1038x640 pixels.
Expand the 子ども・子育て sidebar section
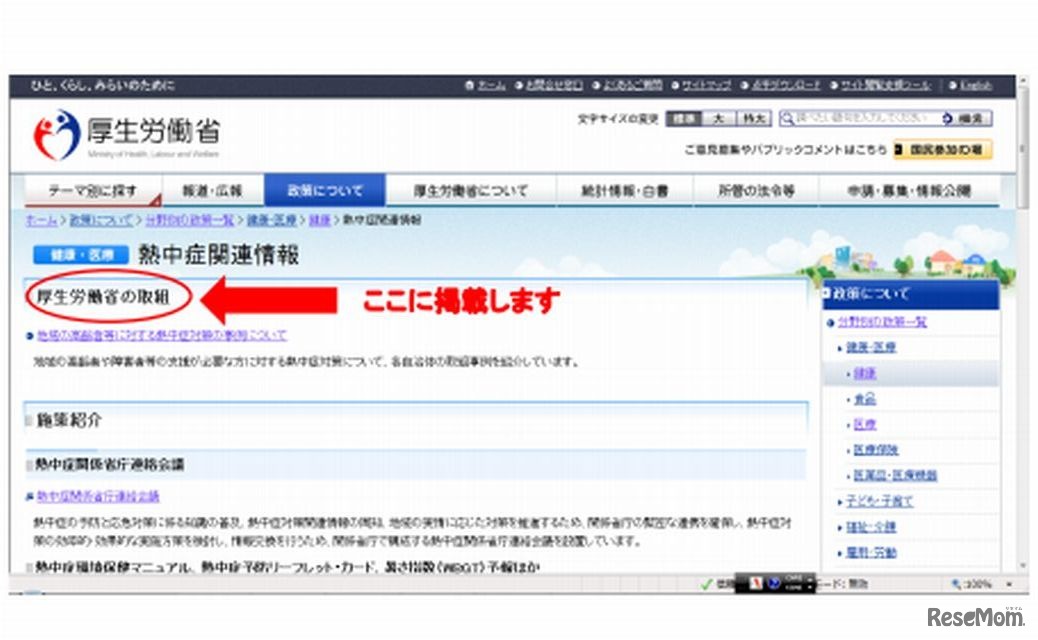point(877,501)
